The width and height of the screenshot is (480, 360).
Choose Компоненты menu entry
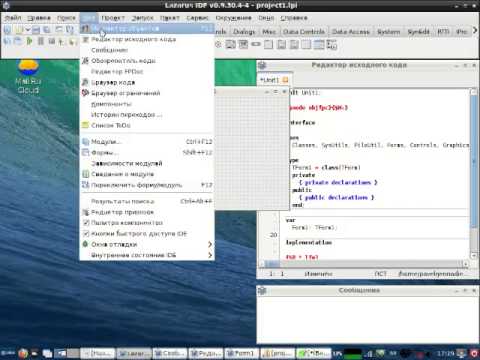tap(147, 104)
